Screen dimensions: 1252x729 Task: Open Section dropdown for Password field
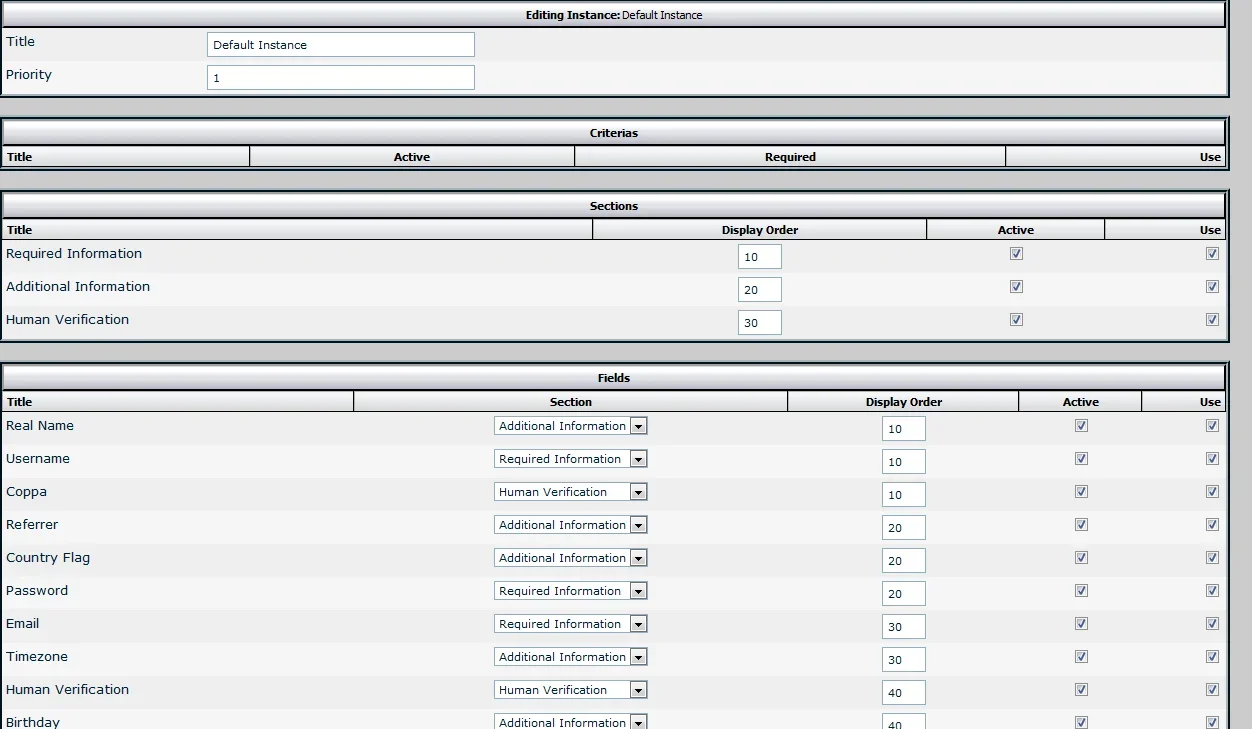(x=571, y=591)
